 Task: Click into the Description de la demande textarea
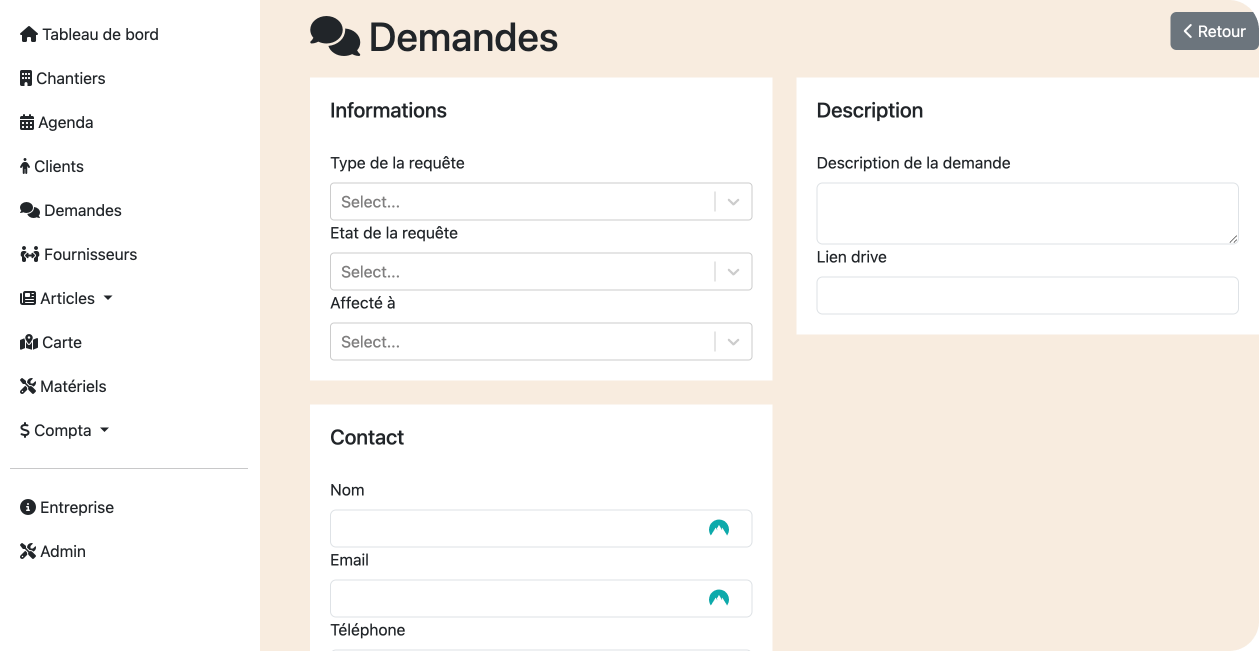pos(1027,213)
